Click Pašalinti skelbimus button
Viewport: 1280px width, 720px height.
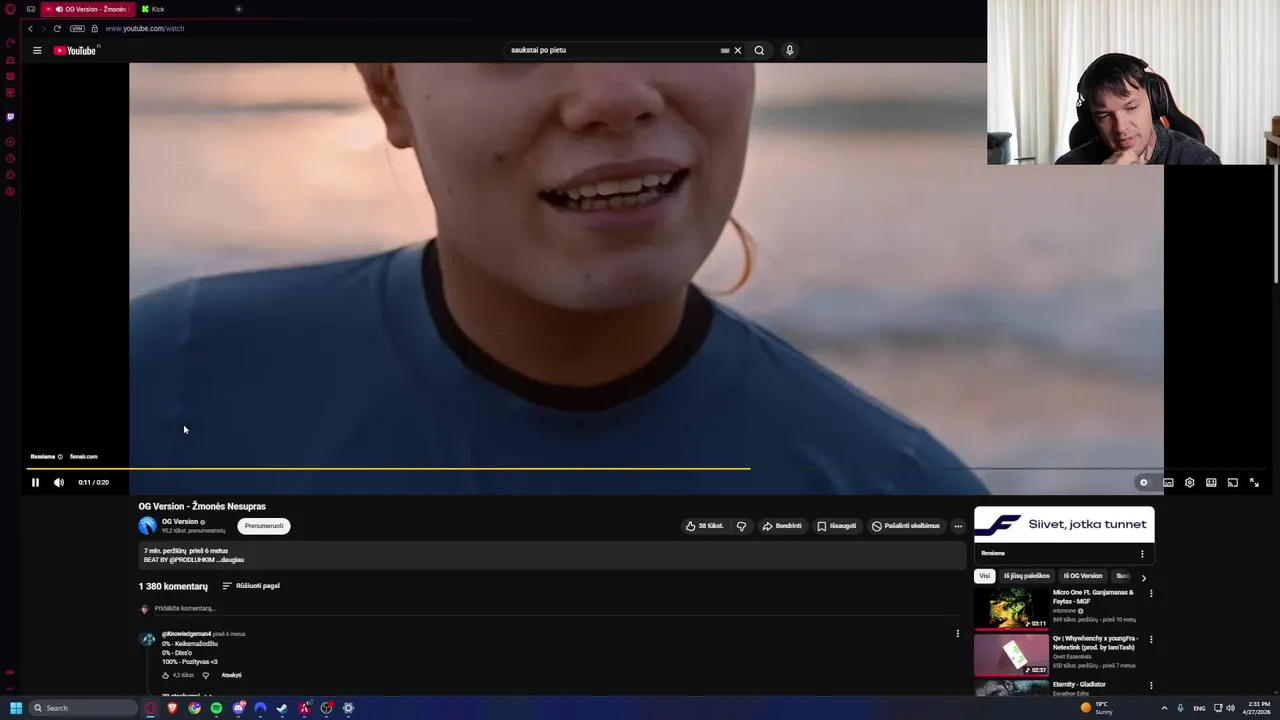[x=905, y=526]
